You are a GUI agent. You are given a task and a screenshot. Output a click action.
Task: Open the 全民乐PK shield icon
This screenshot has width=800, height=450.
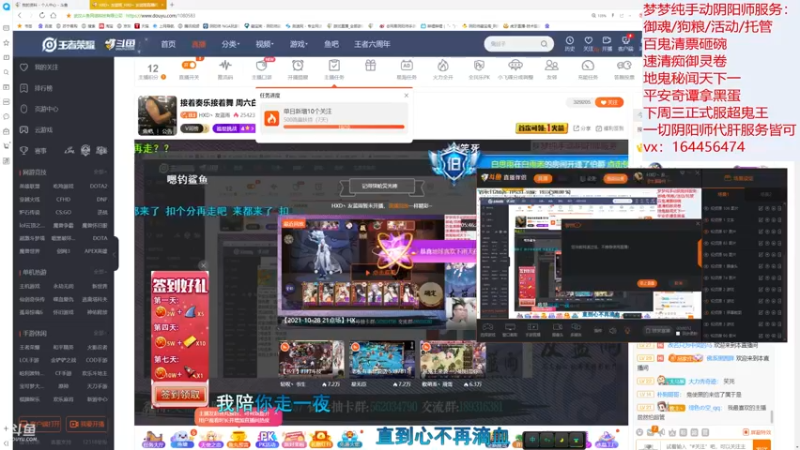pos(479,65)
